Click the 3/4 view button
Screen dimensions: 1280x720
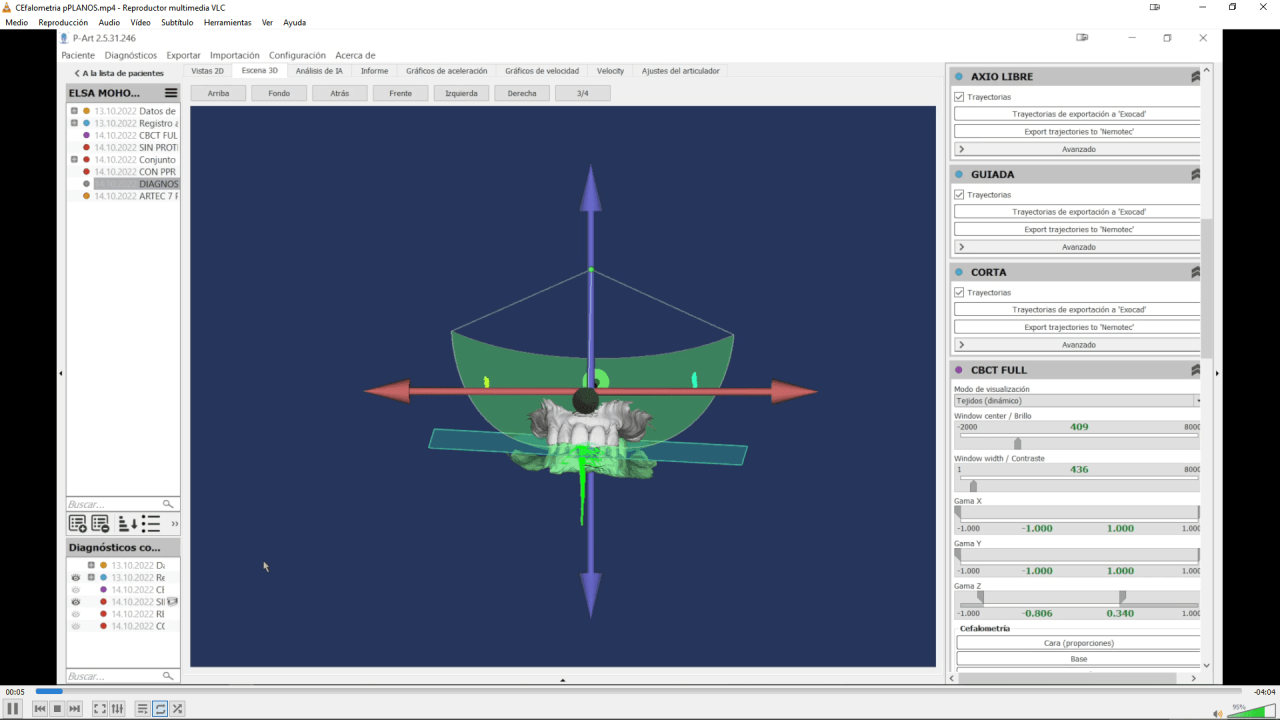[583, 93]
